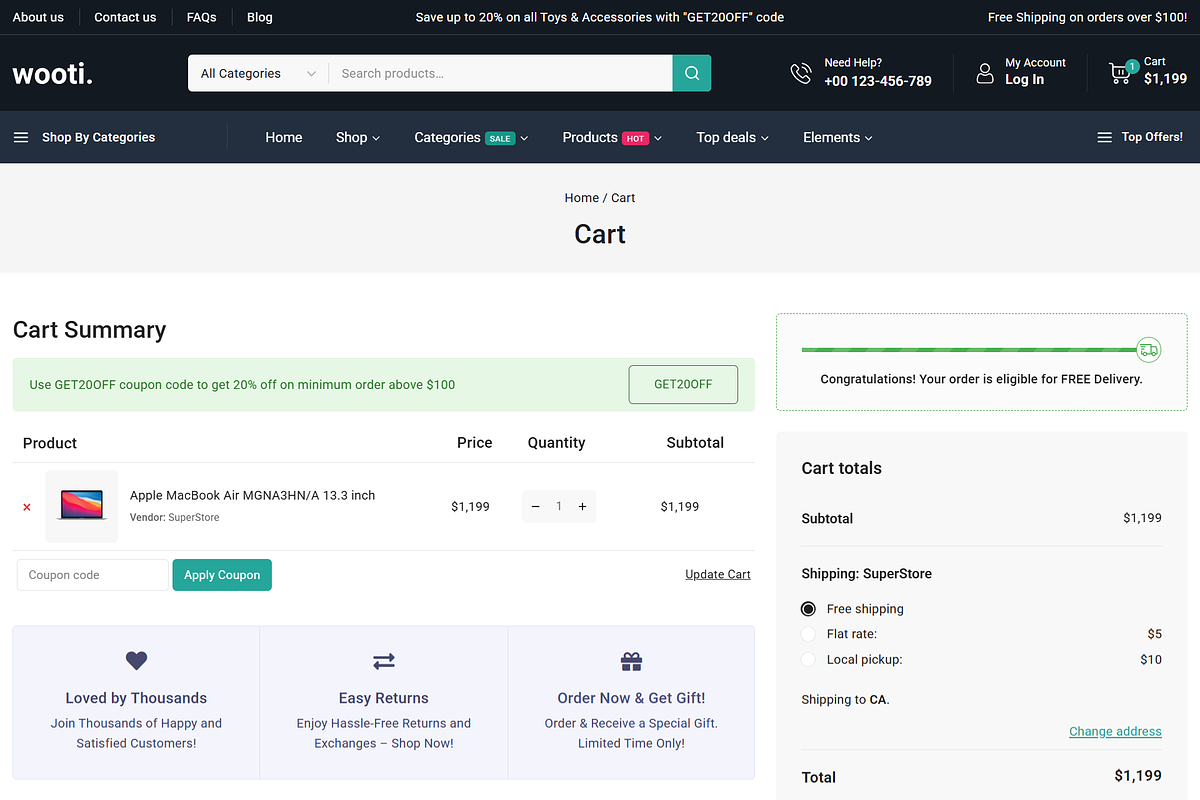Click the quantity value 1 field
This screenshot has height=800, width=1200.
pyautogui.click(x=559, y=507)
